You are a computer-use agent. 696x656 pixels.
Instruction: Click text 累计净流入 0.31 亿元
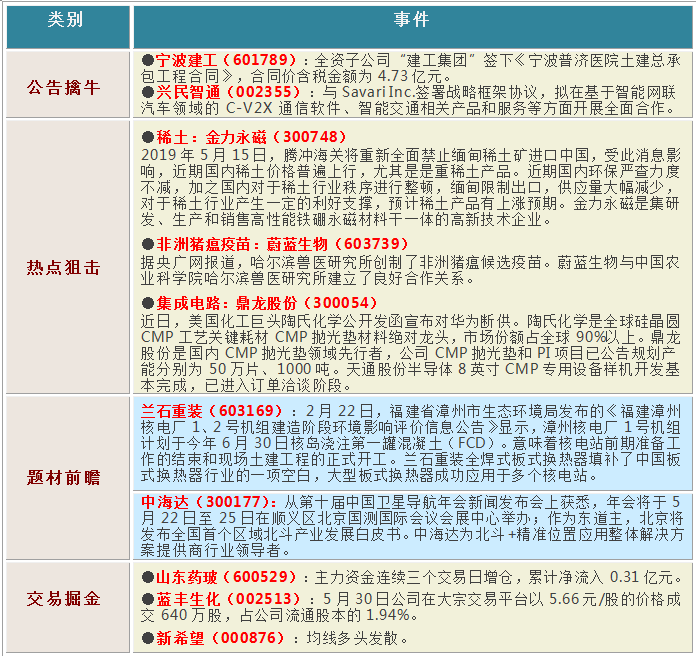point(601,577)
